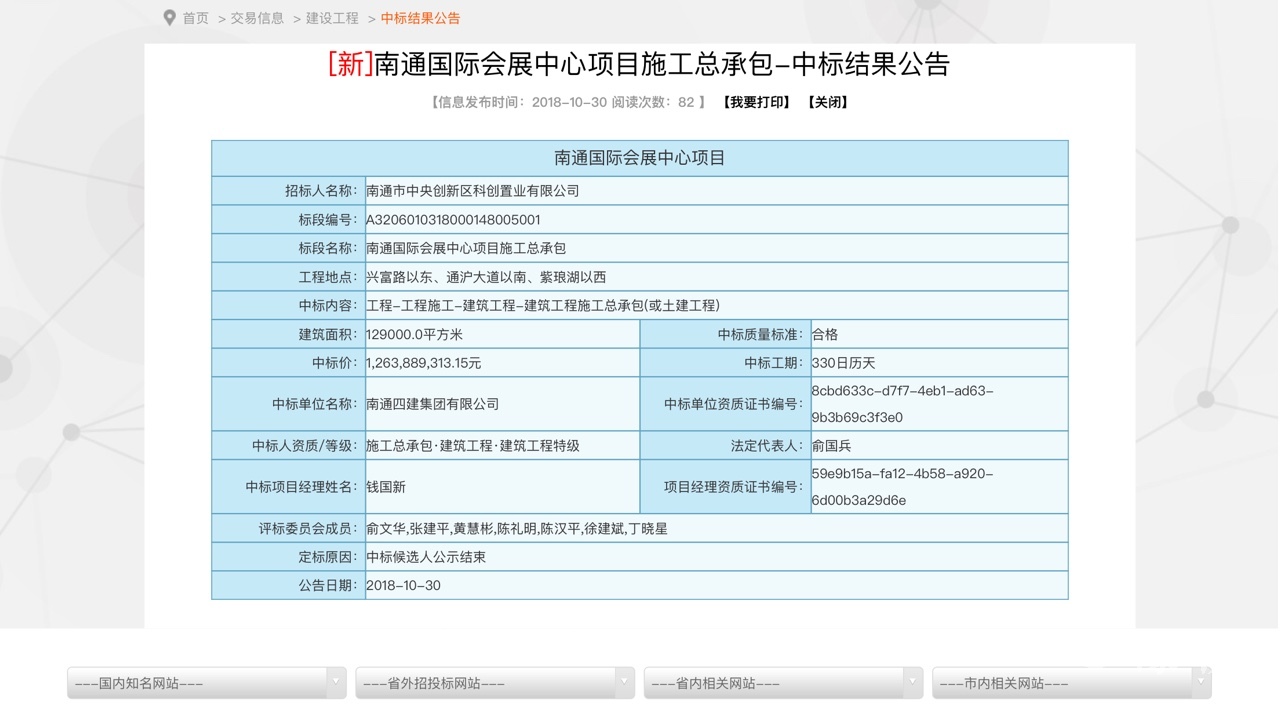Select winning bidder 南通四建集团有限公司
This screenshot has height=720, width=1280.
pos(432,404)
